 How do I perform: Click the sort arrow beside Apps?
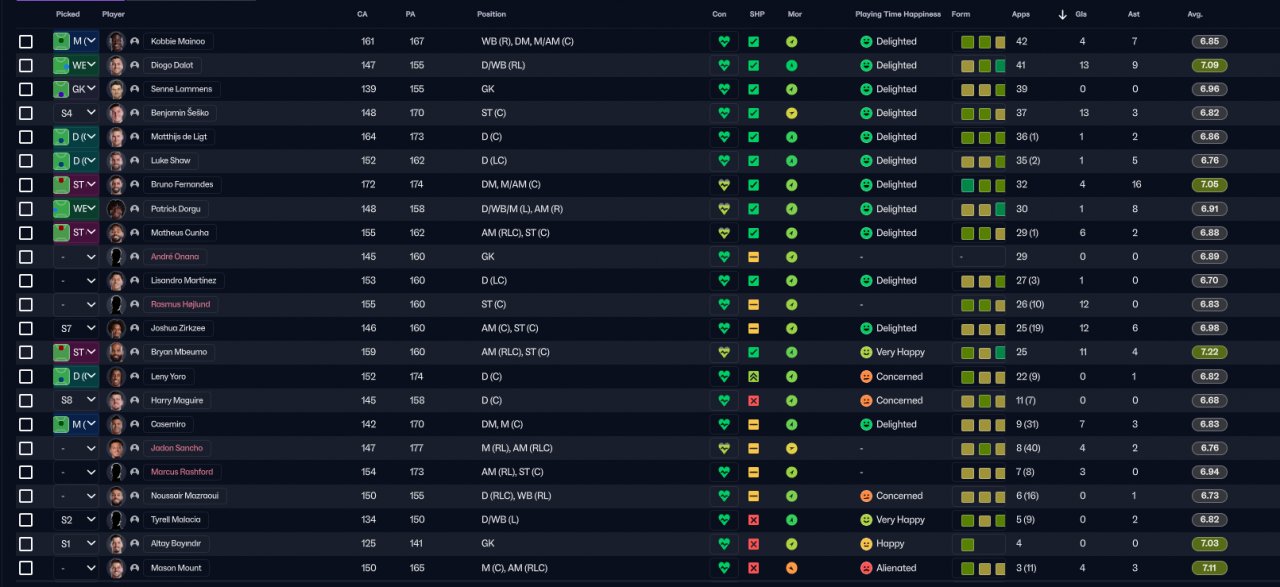[x=1062, y=15]
